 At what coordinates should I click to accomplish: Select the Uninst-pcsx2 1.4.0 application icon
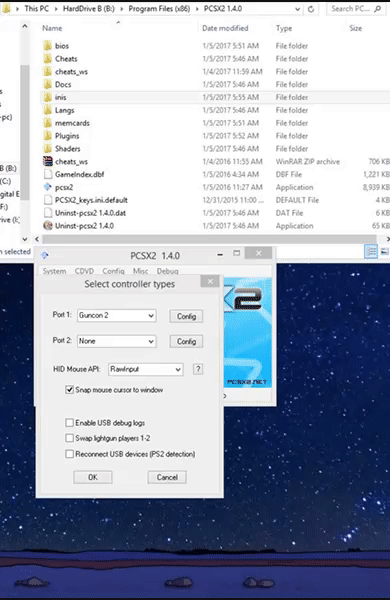point(47,226)
